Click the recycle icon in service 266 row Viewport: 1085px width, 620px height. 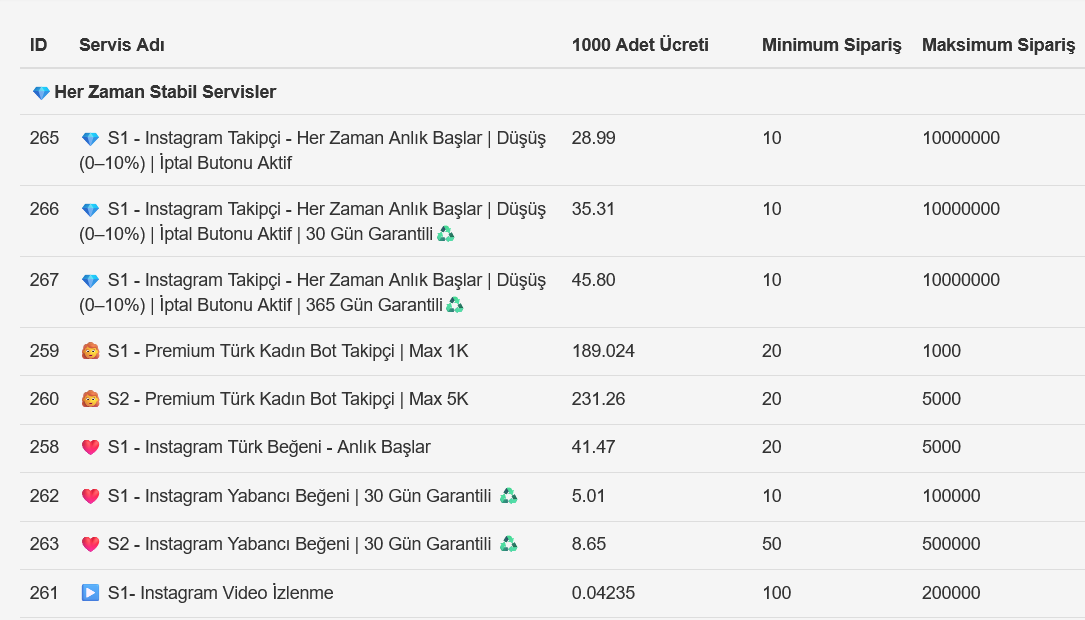pyautogui.click(x=445, y=234)
